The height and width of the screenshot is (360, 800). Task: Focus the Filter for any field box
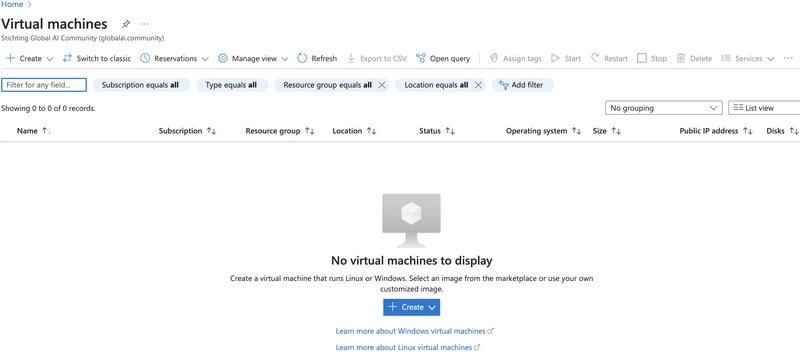coord(44,85)
